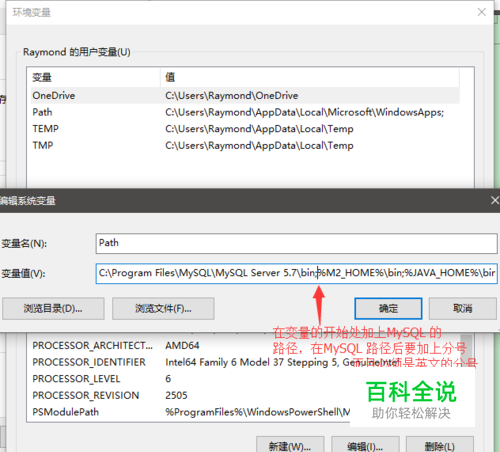This screenshot has width=500, height=452.
Task: Click the 删除(L) button
Action: coord(440,445)
